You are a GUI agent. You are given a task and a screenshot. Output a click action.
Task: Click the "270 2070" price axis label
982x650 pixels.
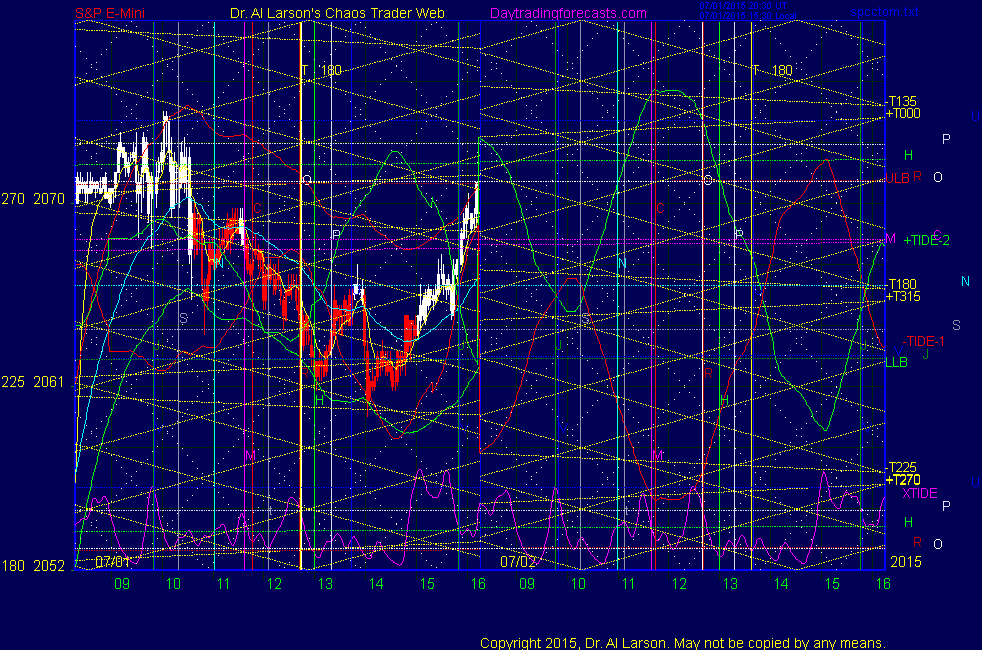33,199
